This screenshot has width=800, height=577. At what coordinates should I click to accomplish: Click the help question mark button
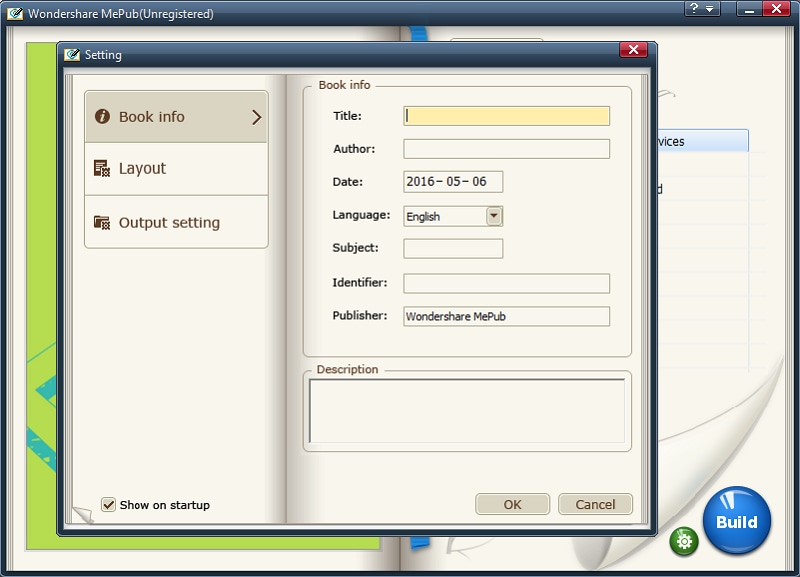coord(693,8)
